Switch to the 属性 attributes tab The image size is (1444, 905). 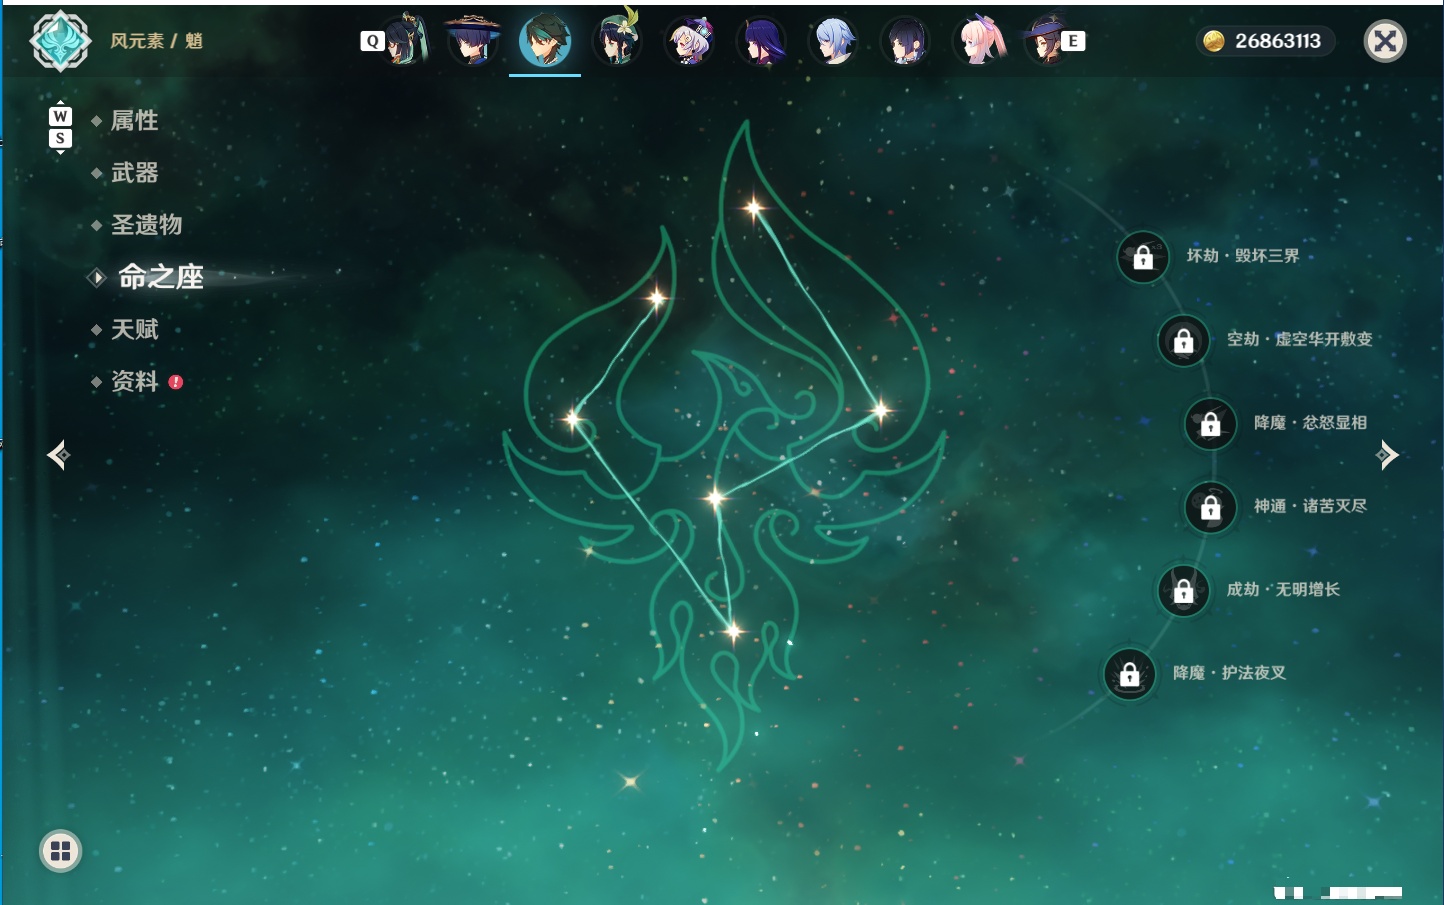click(x=134, y=121)
